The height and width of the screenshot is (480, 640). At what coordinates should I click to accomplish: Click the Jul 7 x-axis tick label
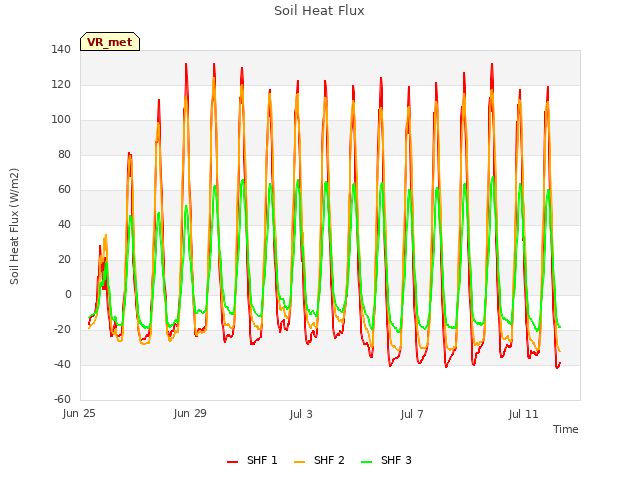pos(412,414)
